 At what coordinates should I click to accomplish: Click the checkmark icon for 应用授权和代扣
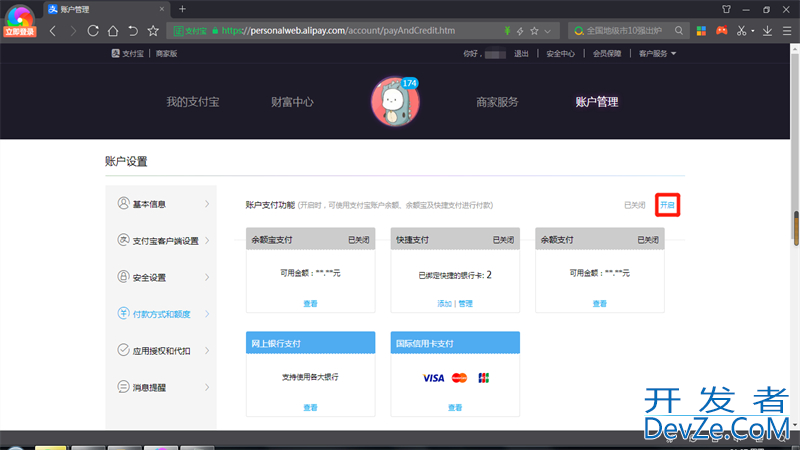[x=123, y=349]
